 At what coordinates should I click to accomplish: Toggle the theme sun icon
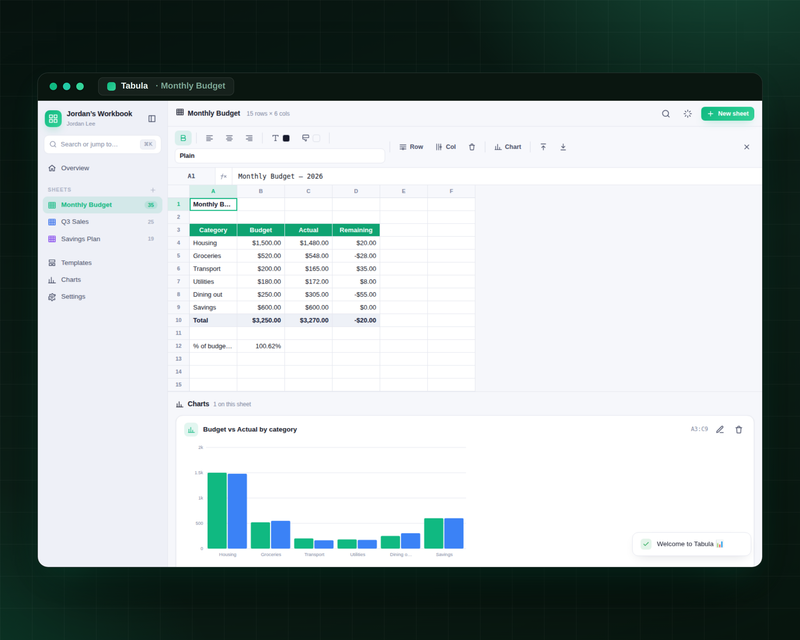(x=688, y=114)
